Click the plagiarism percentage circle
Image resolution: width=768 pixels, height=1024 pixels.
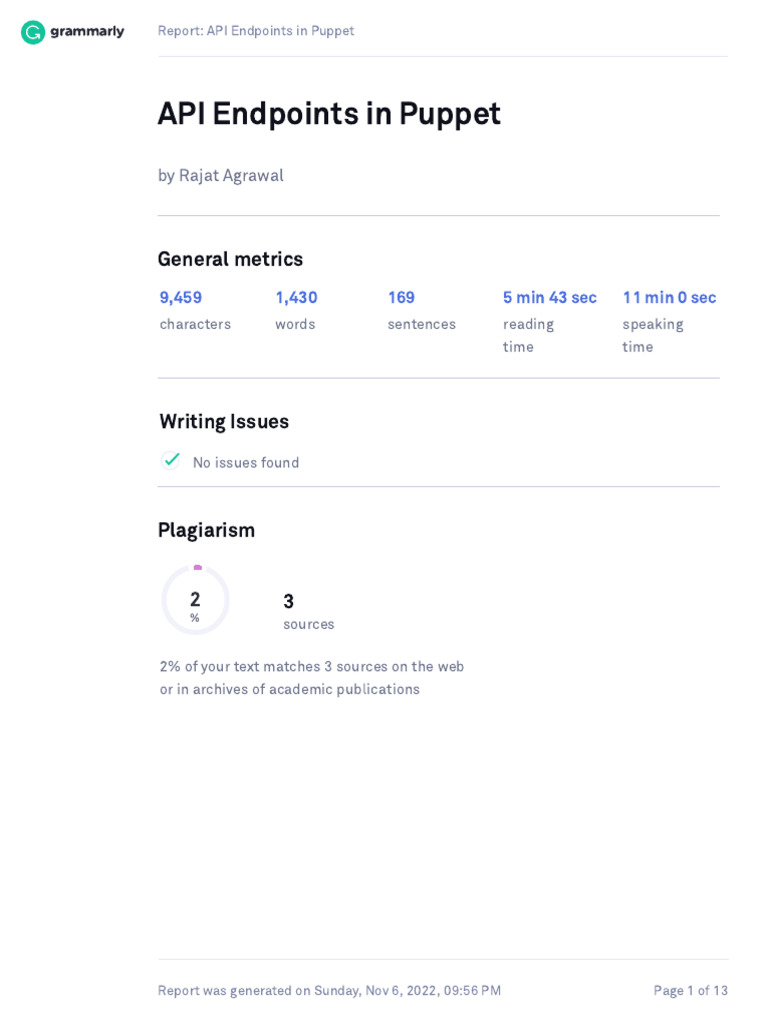pyautogui.click(x=195, y=600)
